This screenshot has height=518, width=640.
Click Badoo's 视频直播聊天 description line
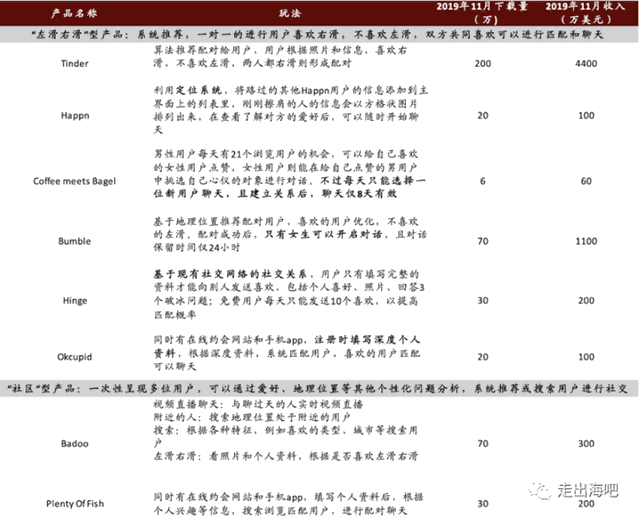258,404
